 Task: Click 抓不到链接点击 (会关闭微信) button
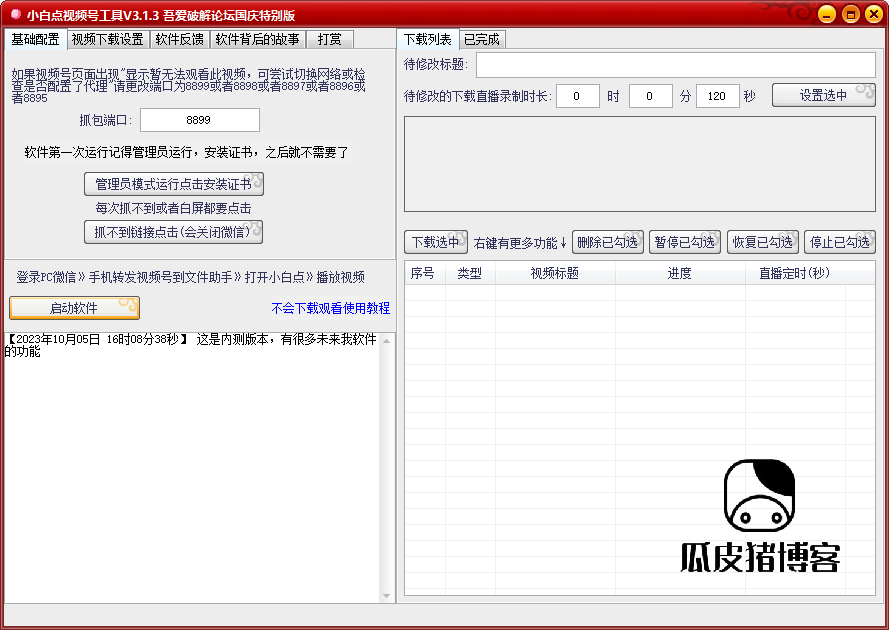pyautogui.click(x=173, y=232)
